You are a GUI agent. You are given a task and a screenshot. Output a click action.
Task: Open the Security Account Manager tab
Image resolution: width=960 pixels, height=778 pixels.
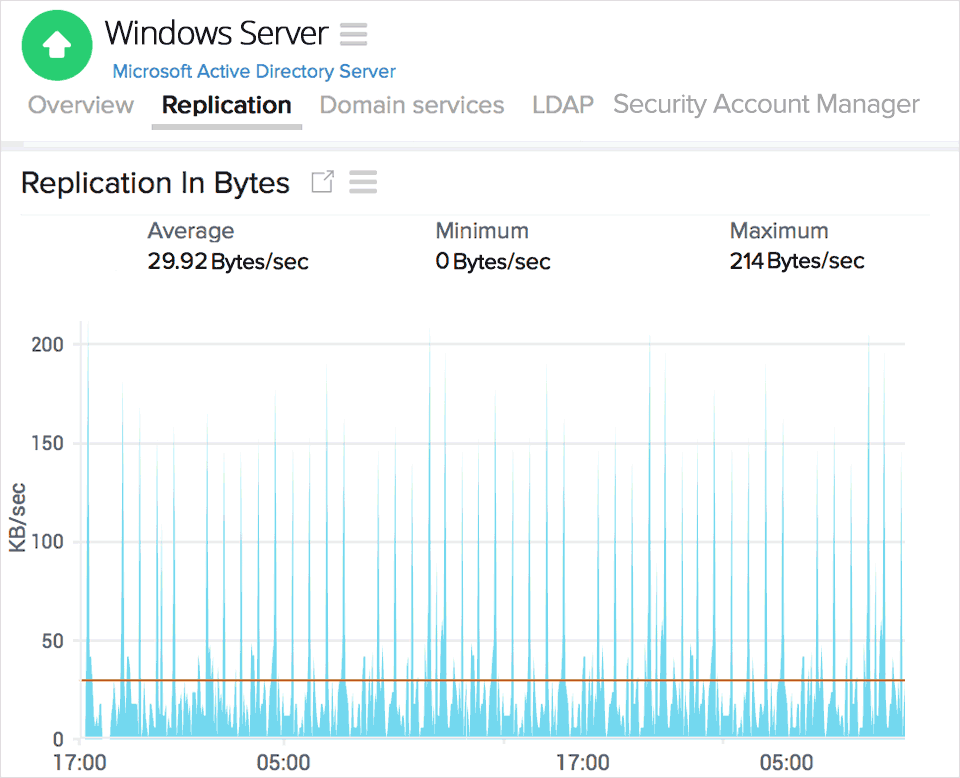click(766, 104)
